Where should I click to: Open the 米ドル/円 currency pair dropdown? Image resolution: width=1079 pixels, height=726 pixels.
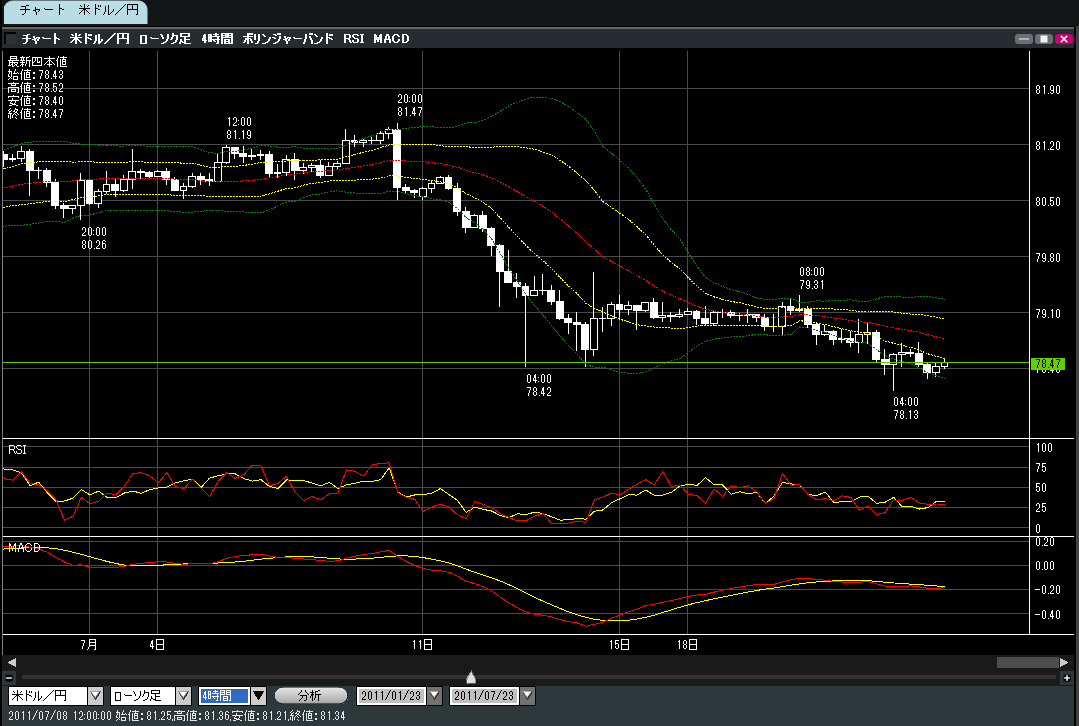(96, 695)
